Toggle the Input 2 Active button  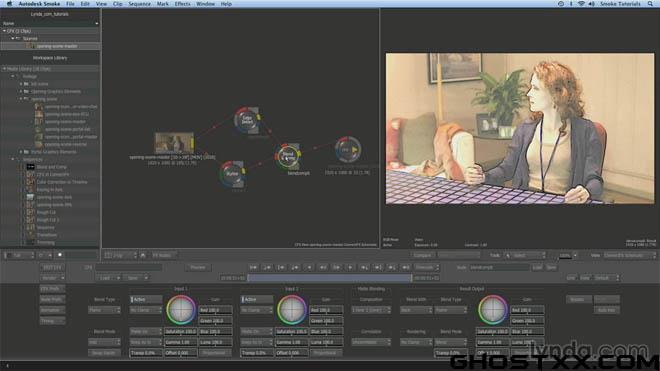[257, 299]
